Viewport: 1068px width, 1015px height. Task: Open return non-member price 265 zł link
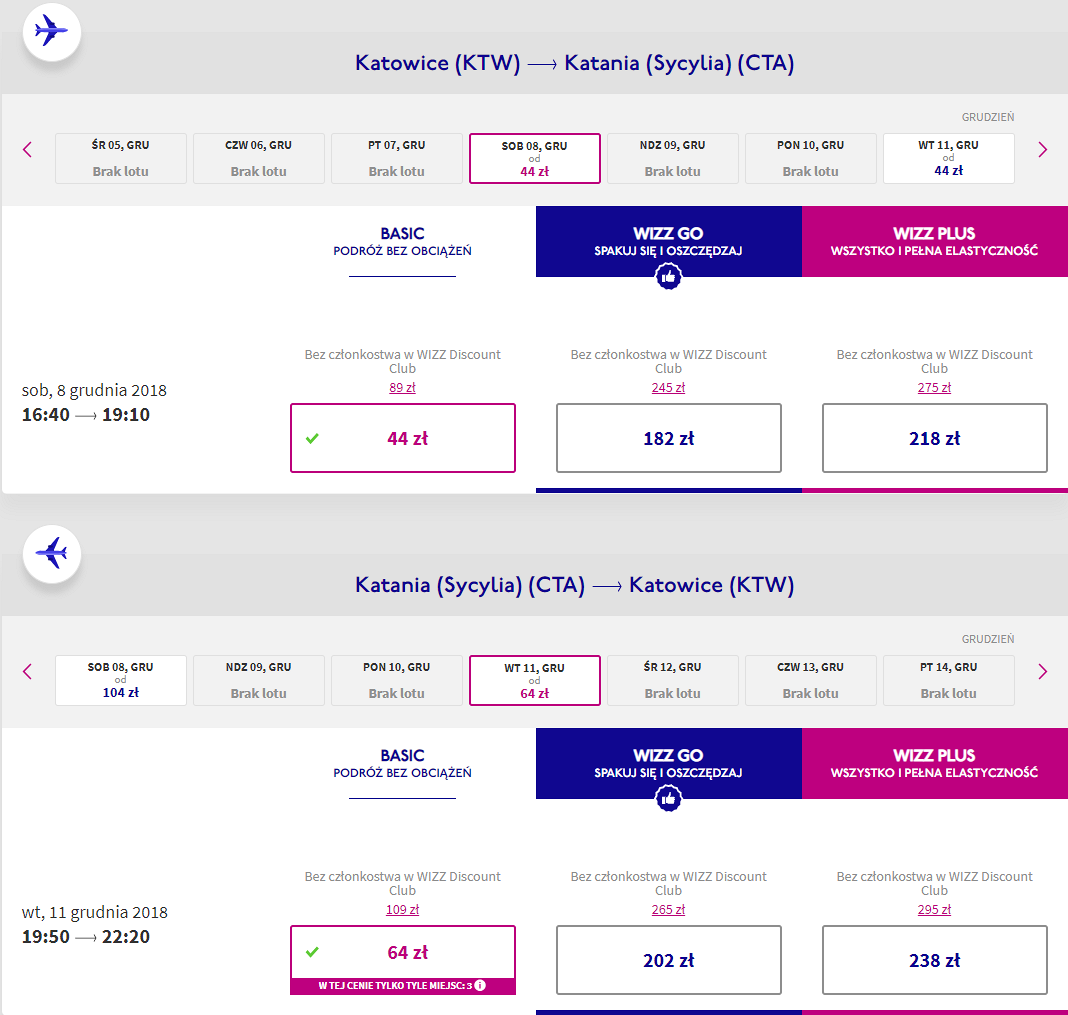tap(668, 909)
